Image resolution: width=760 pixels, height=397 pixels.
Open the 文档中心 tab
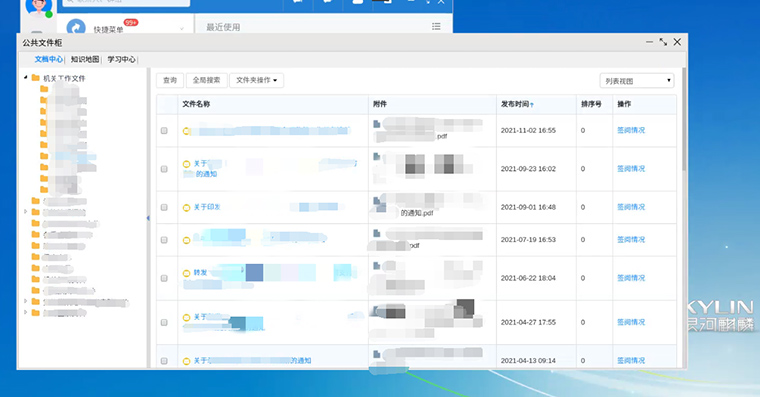point(48,59)
